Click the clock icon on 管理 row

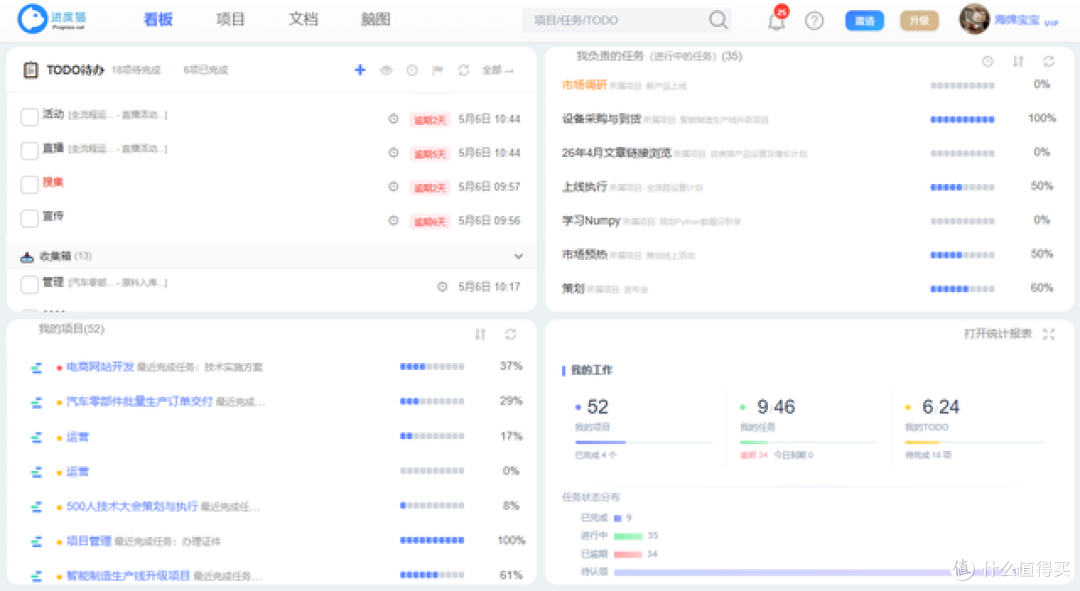pyautogui.click(x=442, y=287)
